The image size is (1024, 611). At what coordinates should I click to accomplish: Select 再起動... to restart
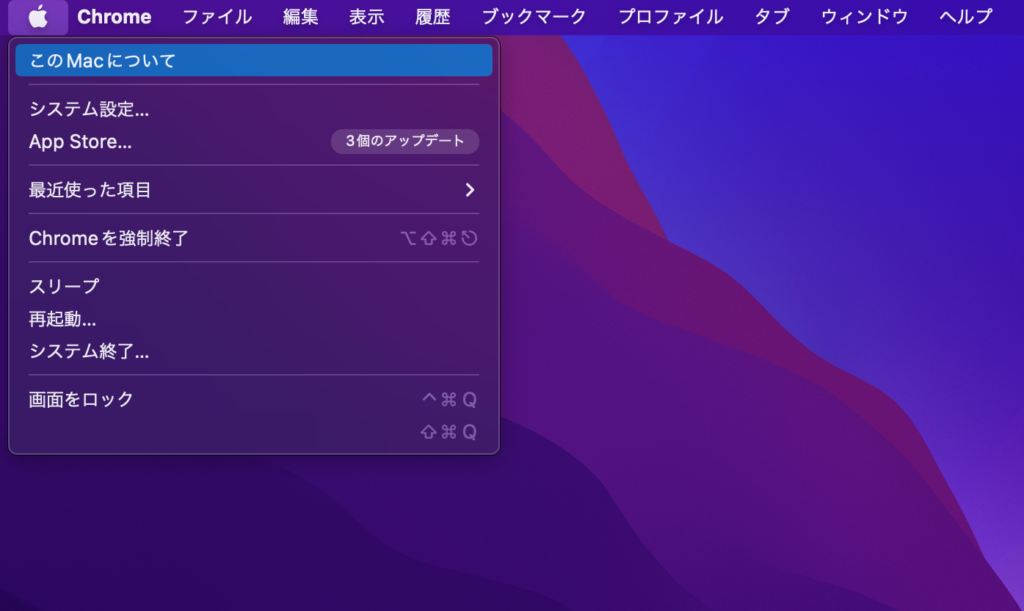[254, 319]
